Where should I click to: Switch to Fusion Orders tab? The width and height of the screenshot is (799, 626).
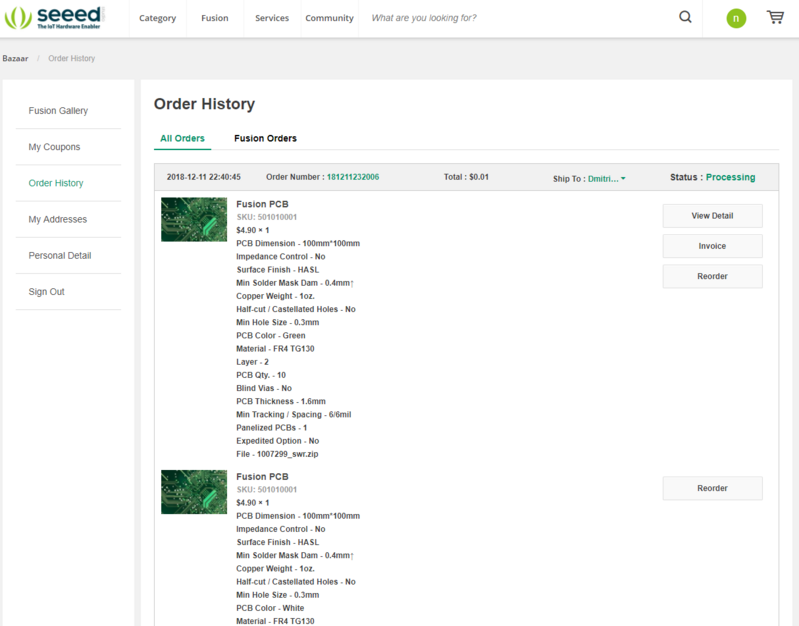(265, 138)
